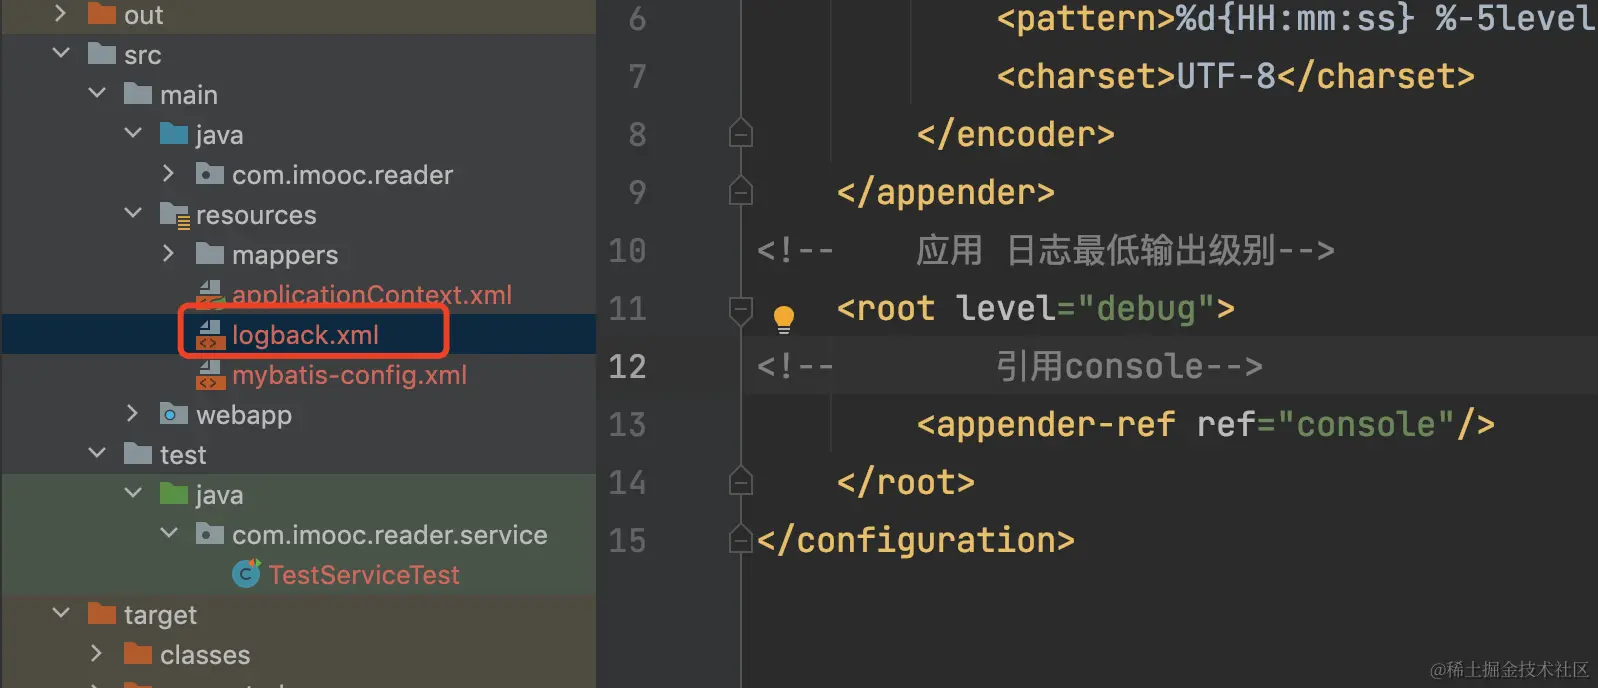Image resolution: width=1598 pixels, height=688 pixels.
Task: Expand the webapp folder chevron
Action: [x=132, y=414]
